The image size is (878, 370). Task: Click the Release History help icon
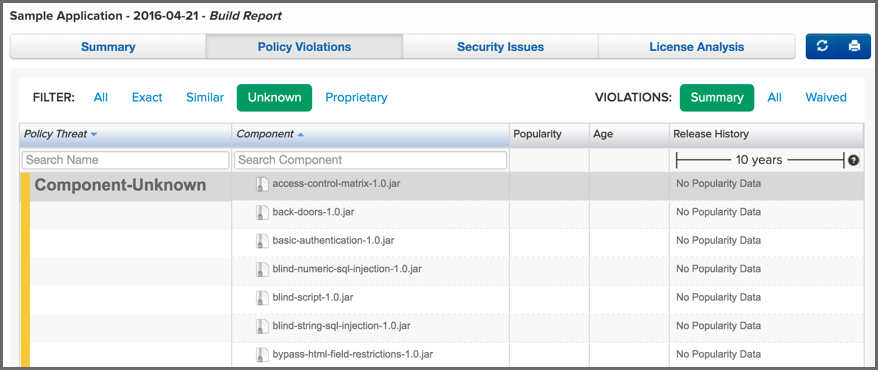(x=853, y=160)
